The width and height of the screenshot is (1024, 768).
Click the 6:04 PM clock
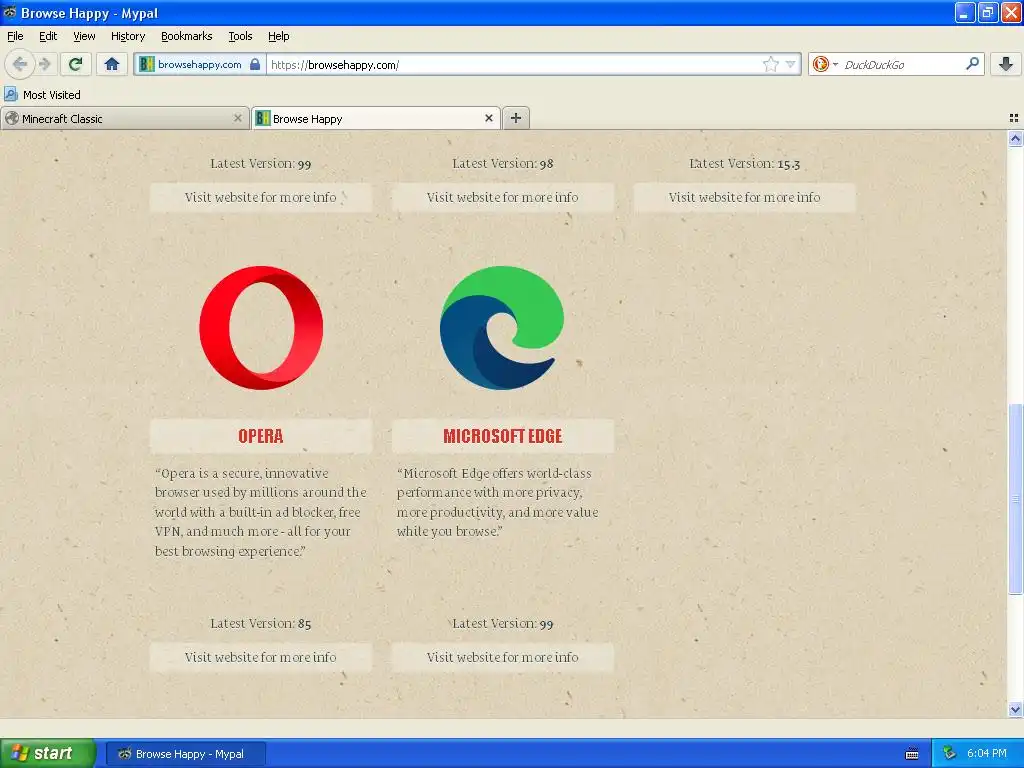(987, 754)
